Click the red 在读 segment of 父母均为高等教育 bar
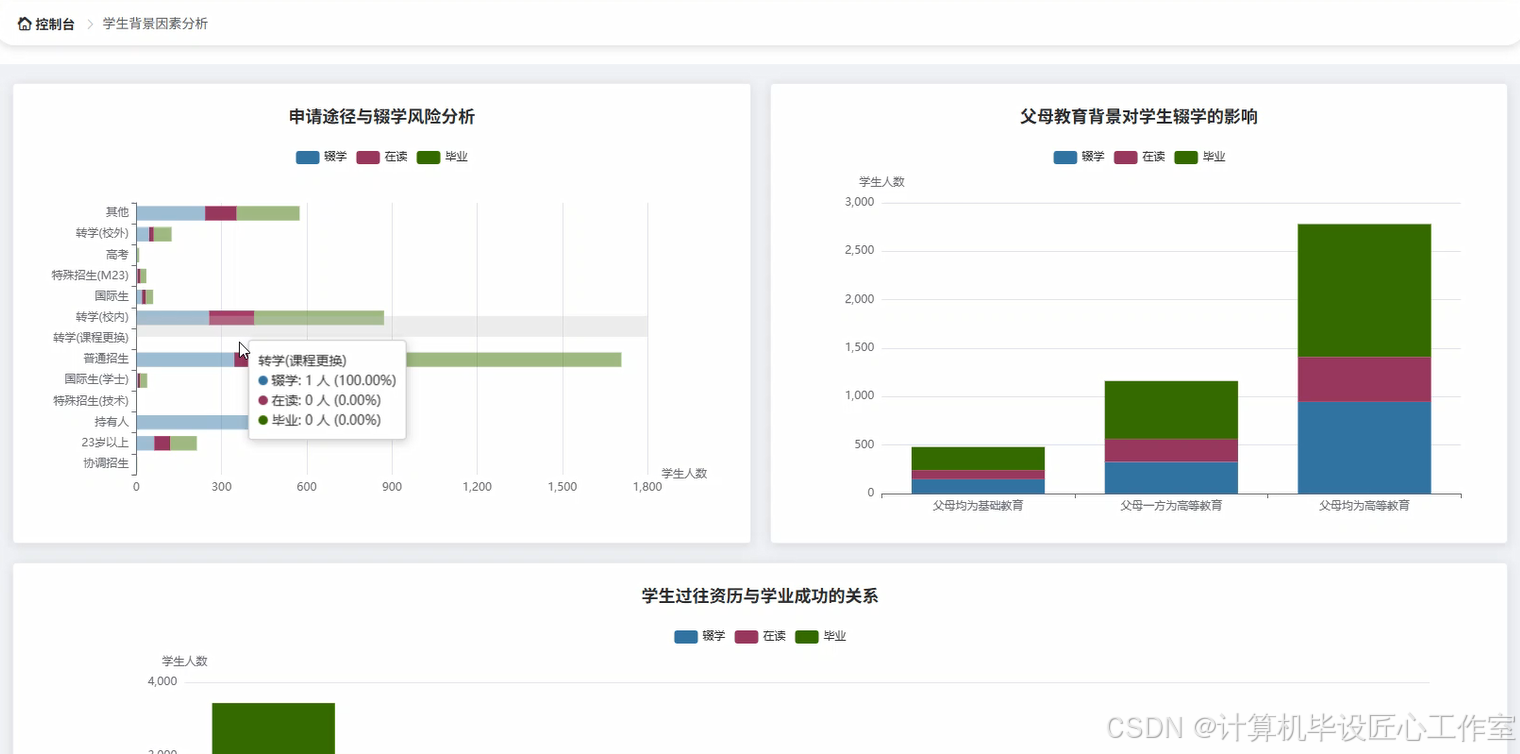Viewport: 1520px width, 754px height. pyautogui.click(x=1364, y=379)
